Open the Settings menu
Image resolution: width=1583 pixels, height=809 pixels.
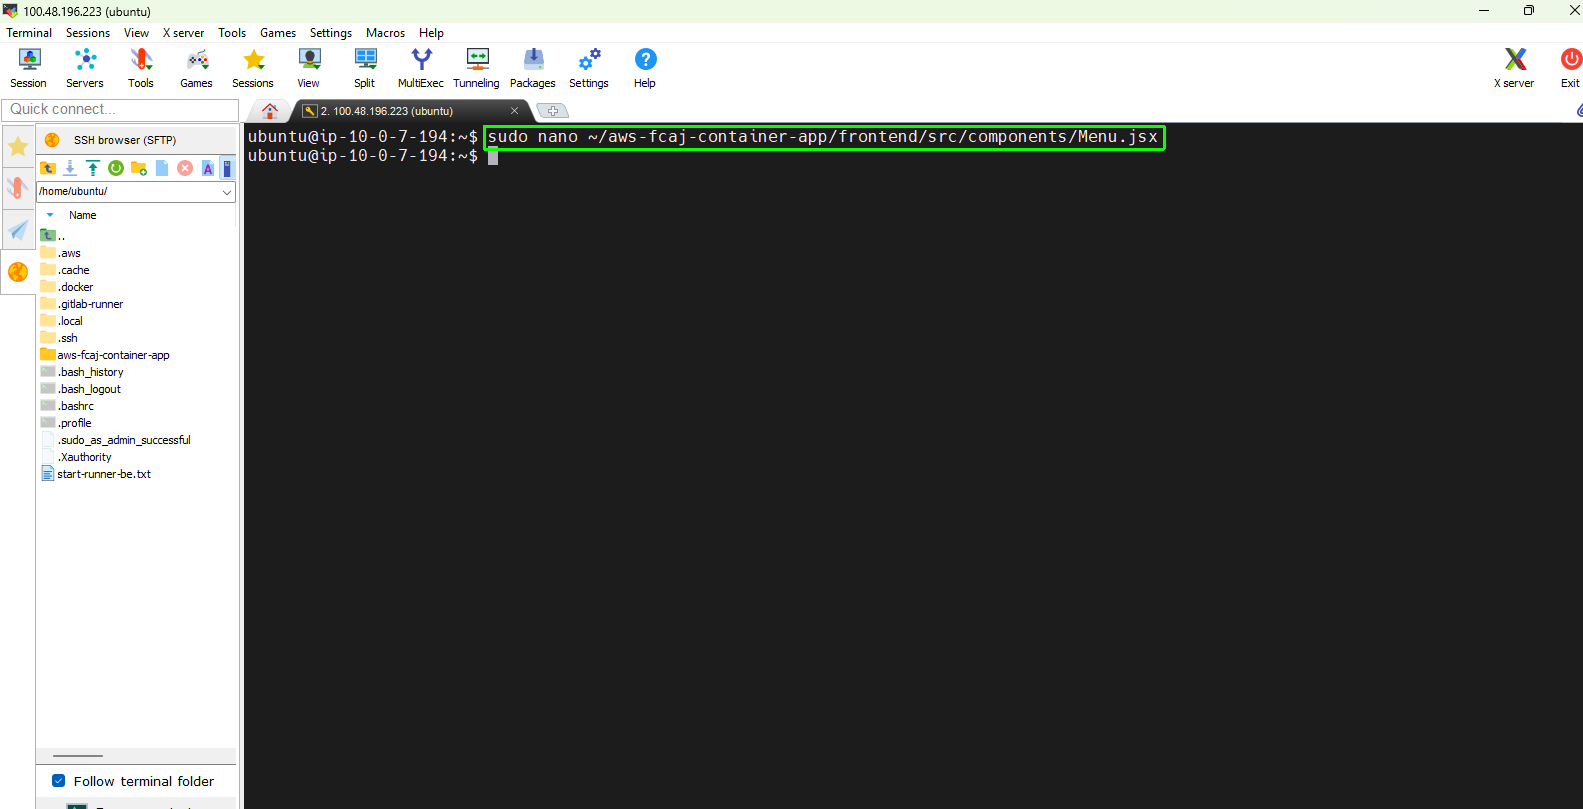pos(331,33)
